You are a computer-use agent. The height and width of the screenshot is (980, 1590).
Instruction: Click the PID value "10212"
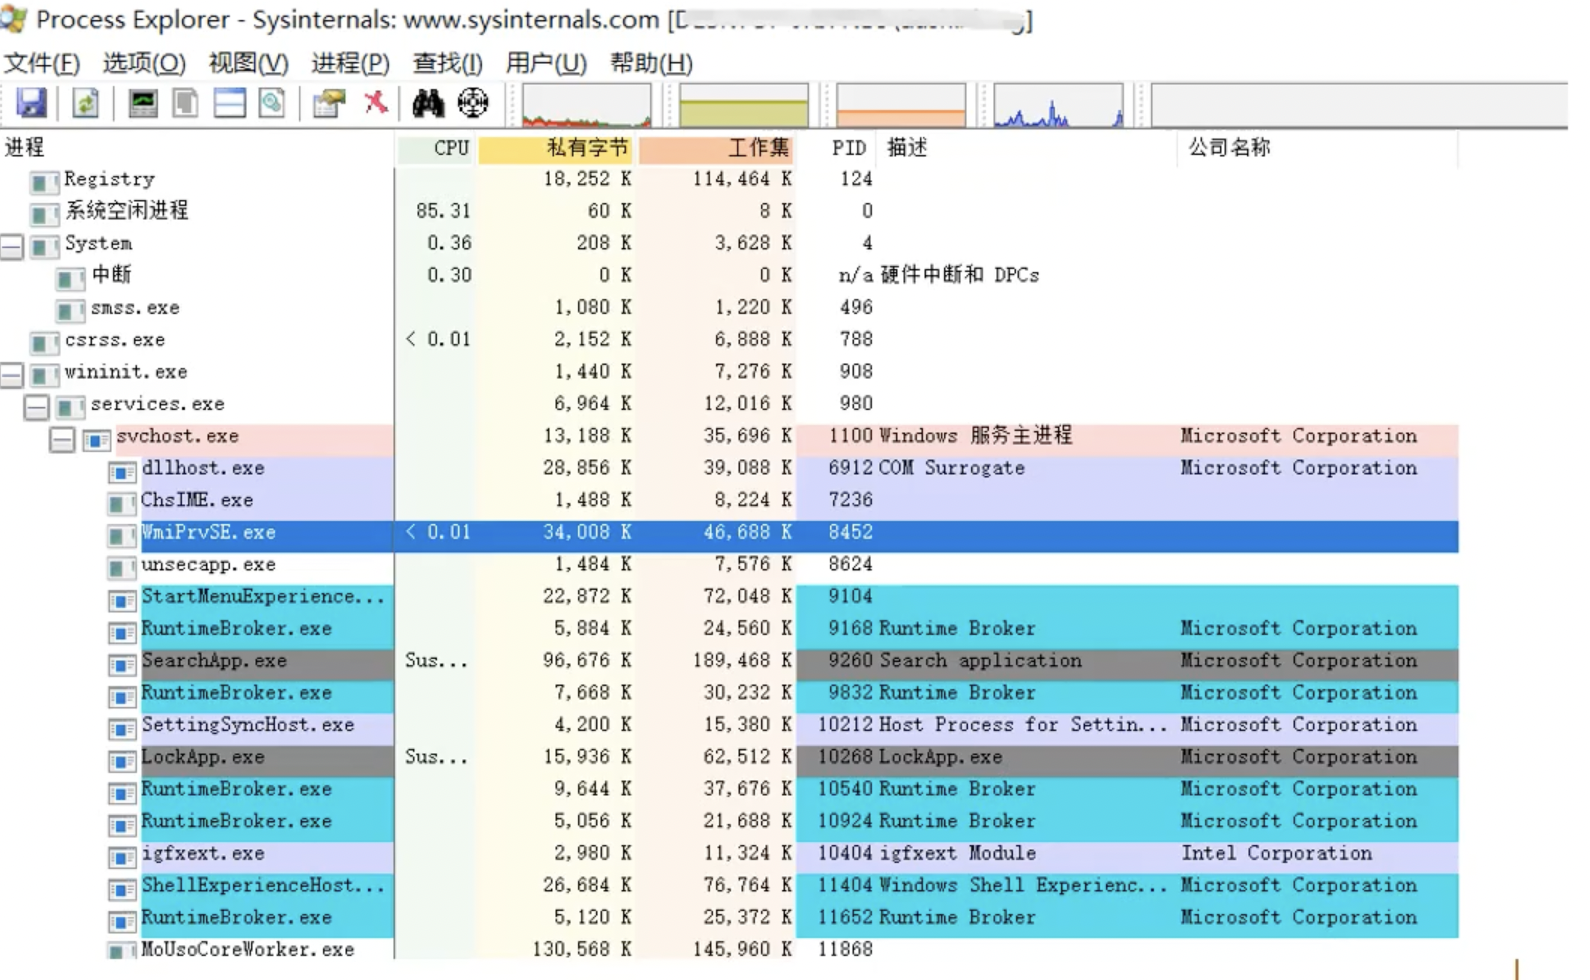[846, 725]
